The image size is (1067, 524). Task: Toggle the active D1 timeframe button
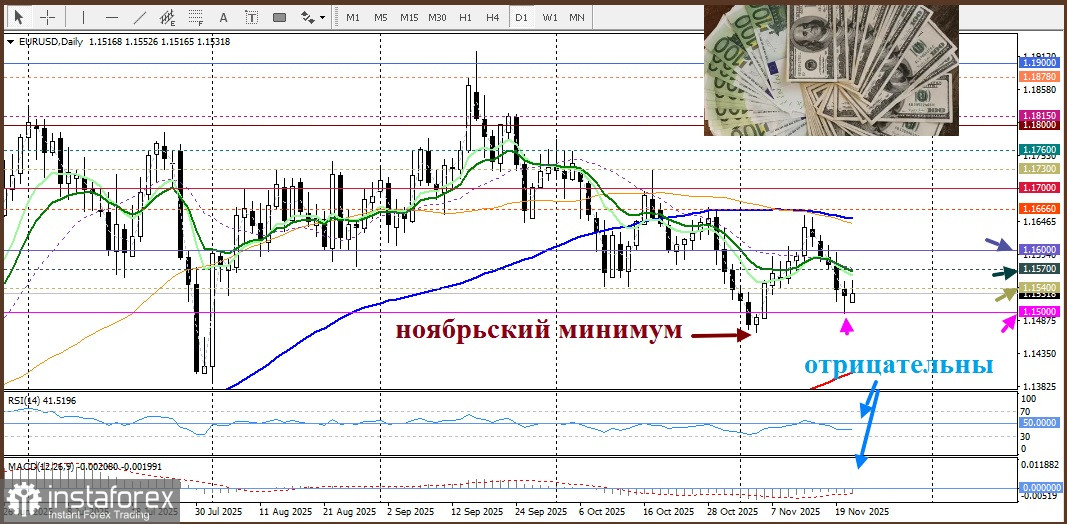[x=521, y=18]
